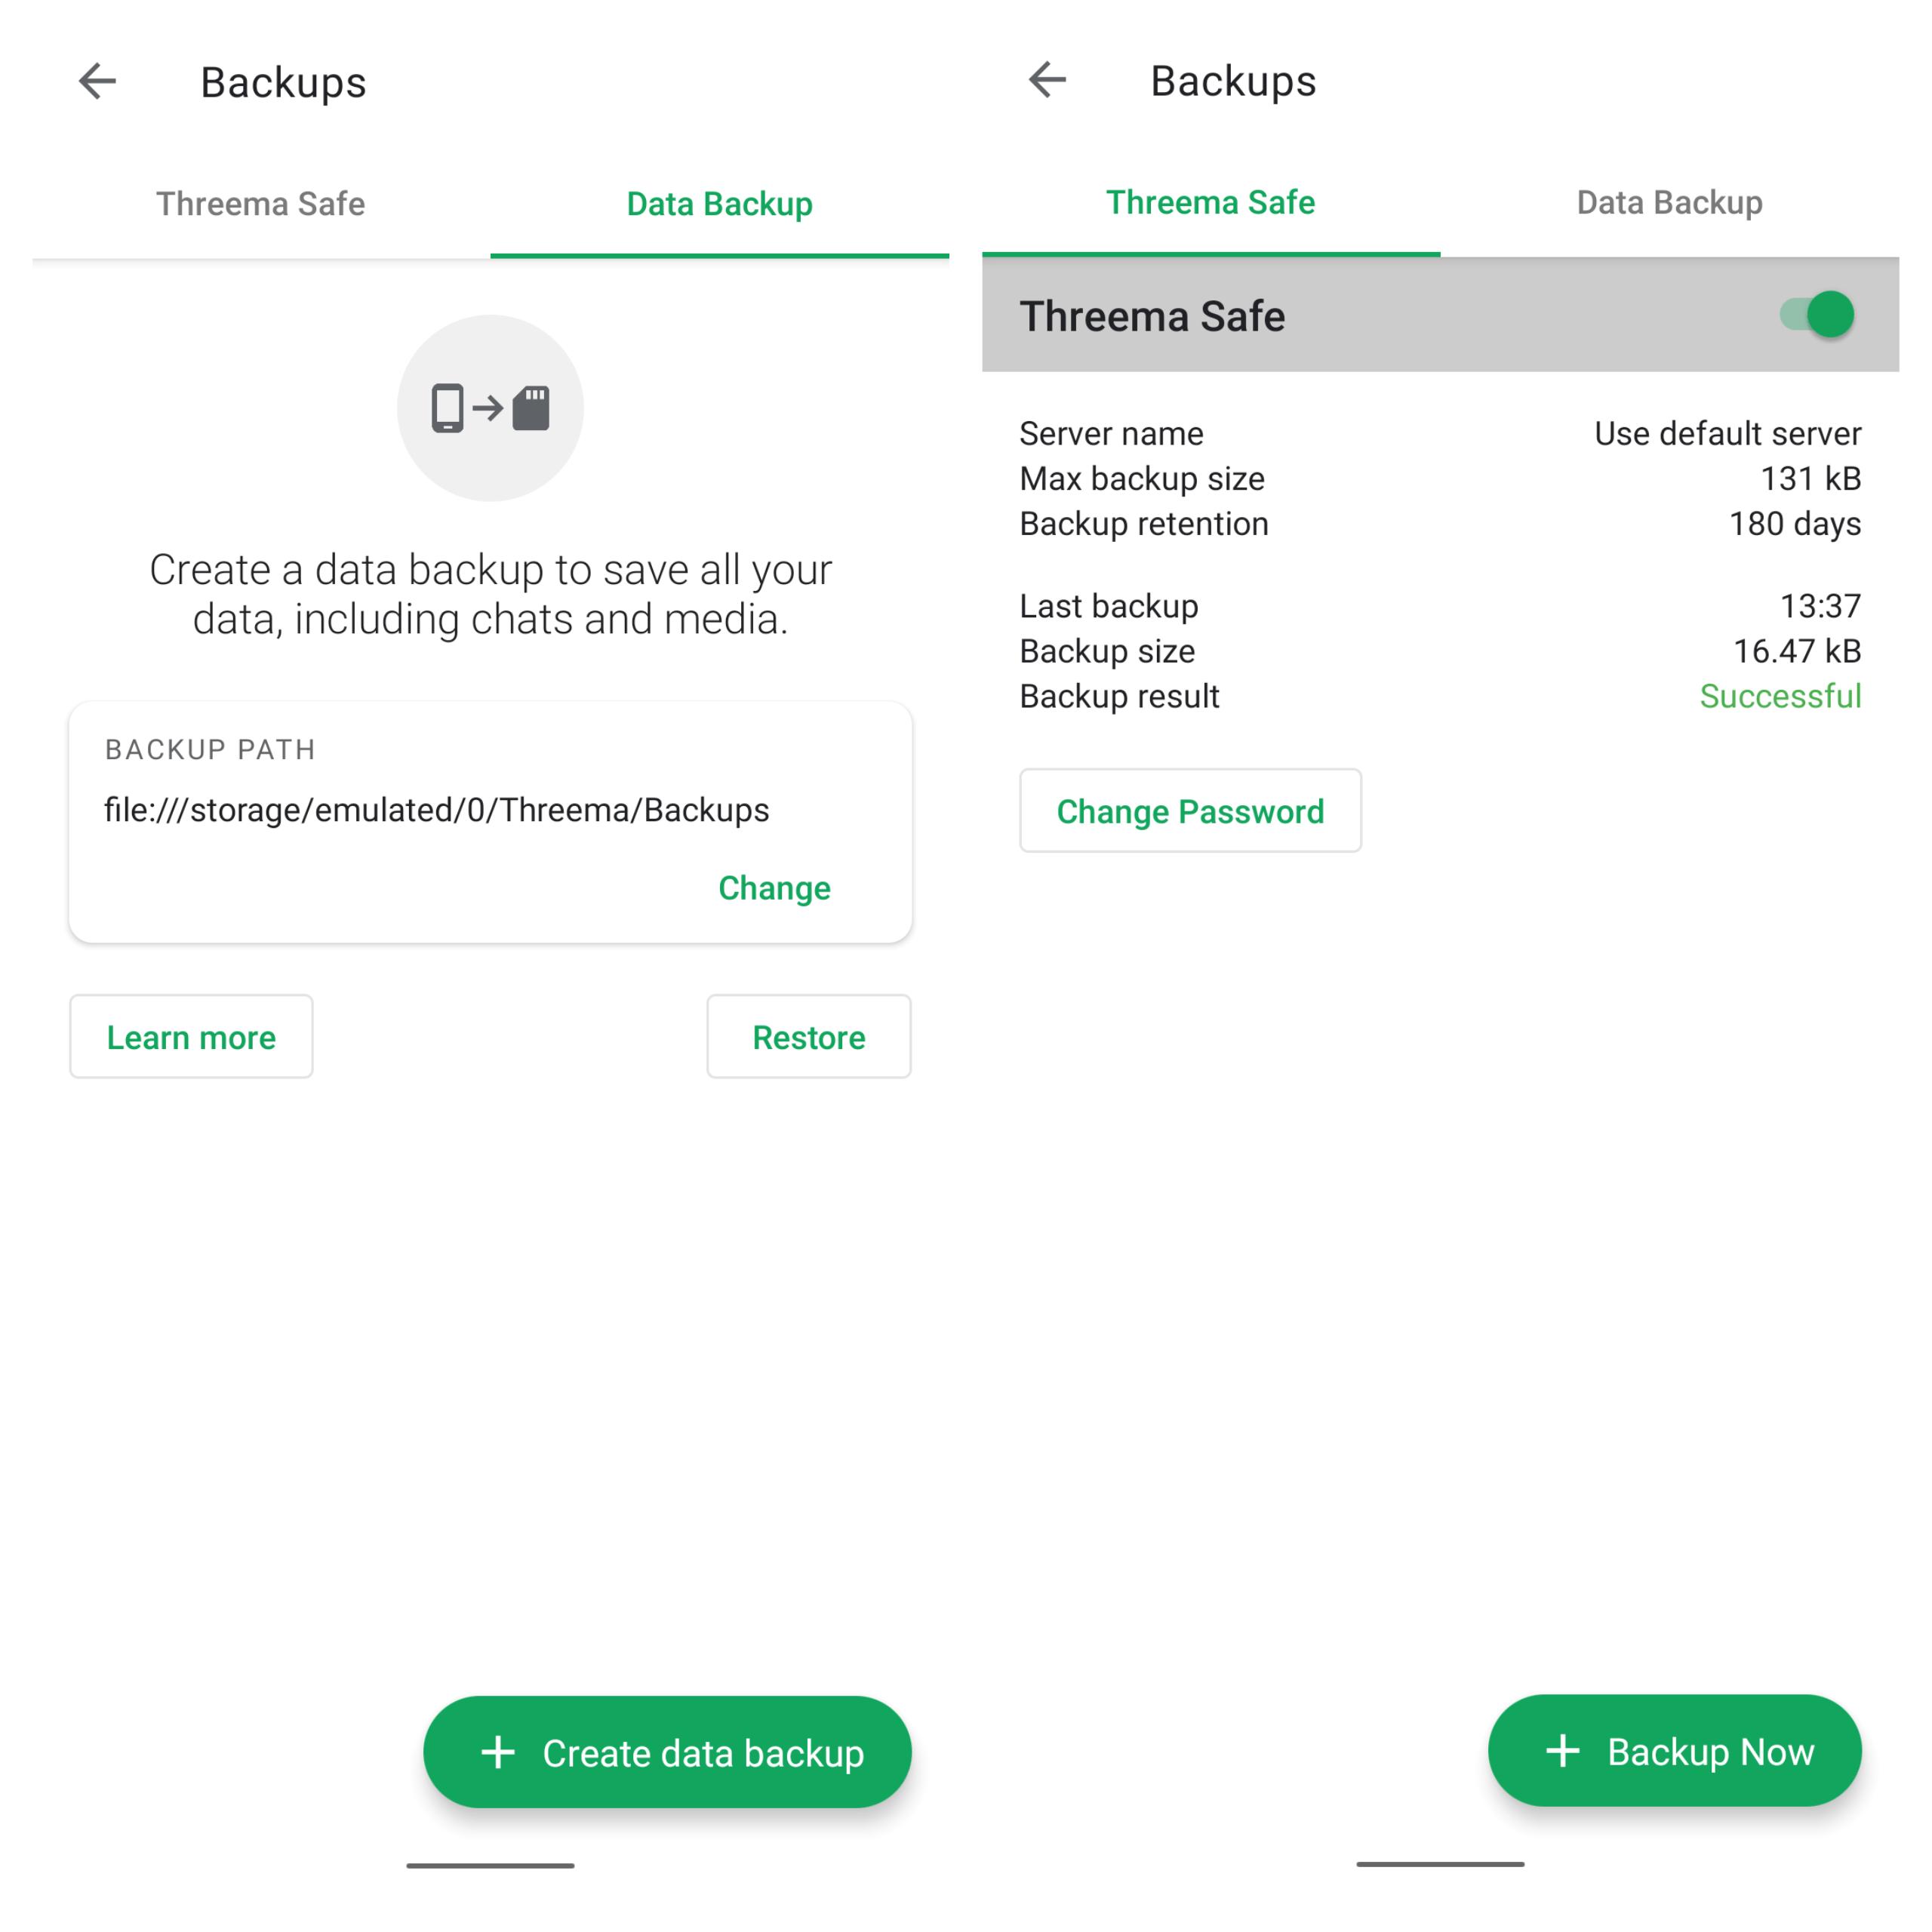The image size is (1932, 1932).
Task: Click the phone-to-SD-card backup illustration icon
Action: [489, 408]
